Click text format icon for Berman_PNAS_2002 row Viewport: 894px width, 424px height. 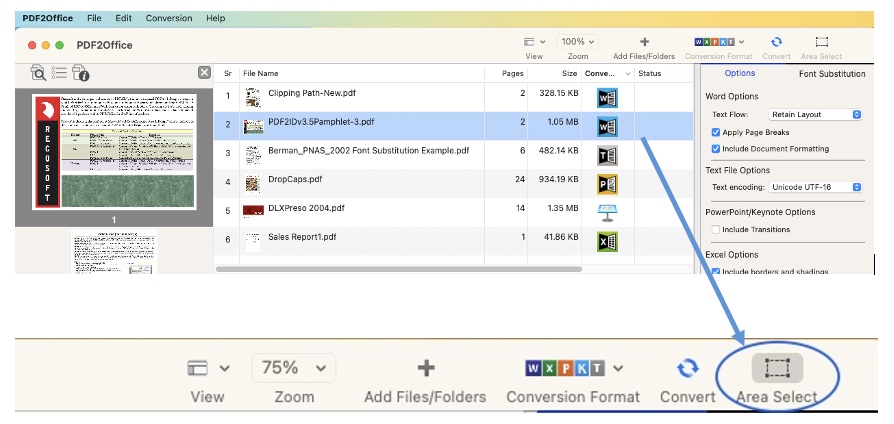click(x=607, y=155)
